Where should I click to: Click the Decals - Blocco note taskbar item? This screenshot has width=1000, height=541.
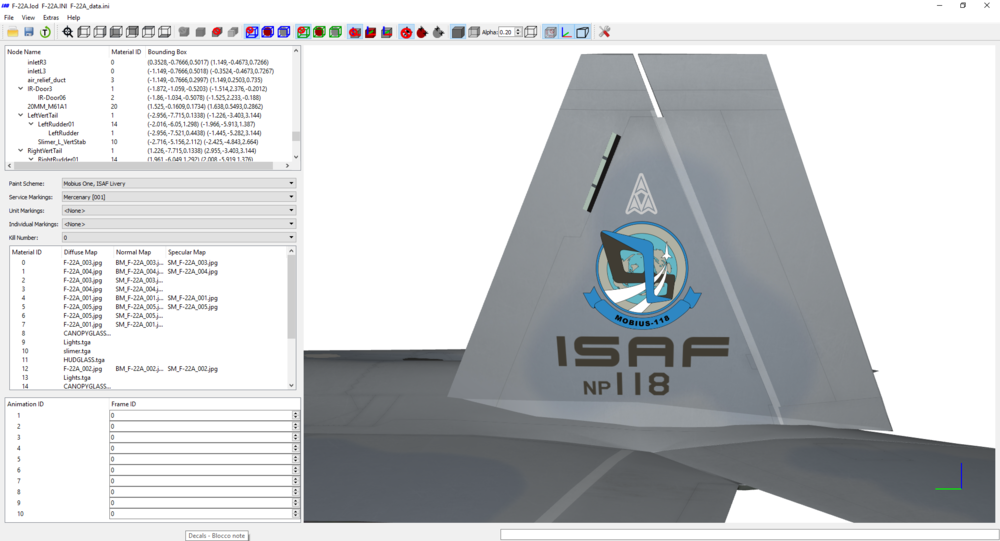[217, 536]
